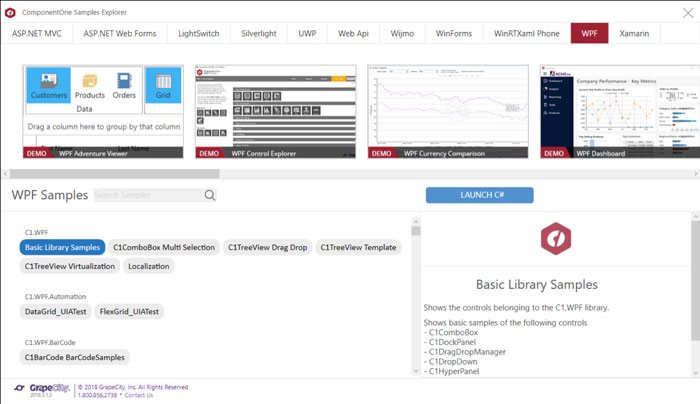Open the WPF Adventure Viewer demo thumbnail
700x404 pixels.
pos(103,112)
